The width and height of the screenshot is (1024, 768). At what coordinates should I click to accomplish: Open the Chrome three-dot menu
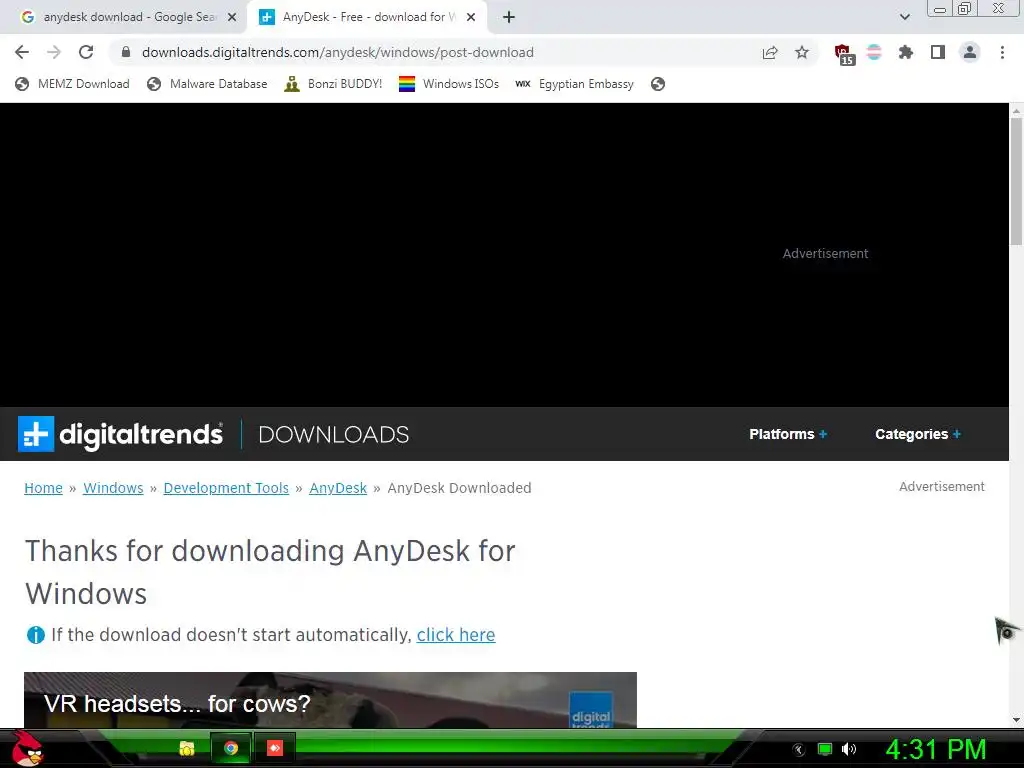[1002, 52]
